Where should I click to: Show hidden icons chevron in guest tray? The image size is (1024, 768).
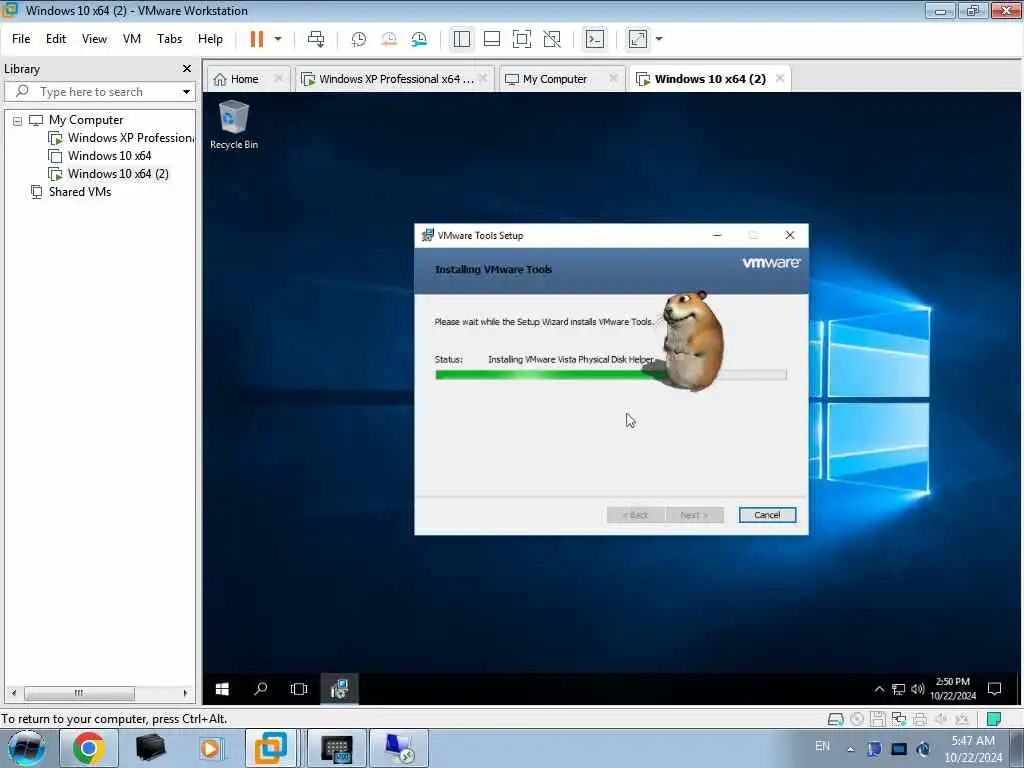880,690
